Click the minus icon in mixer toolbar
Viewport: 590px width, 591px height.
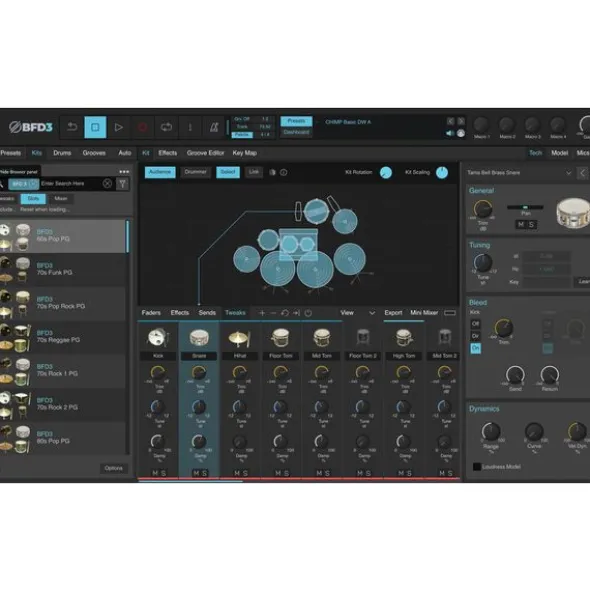pyautogui.click(x=273, y=313)
